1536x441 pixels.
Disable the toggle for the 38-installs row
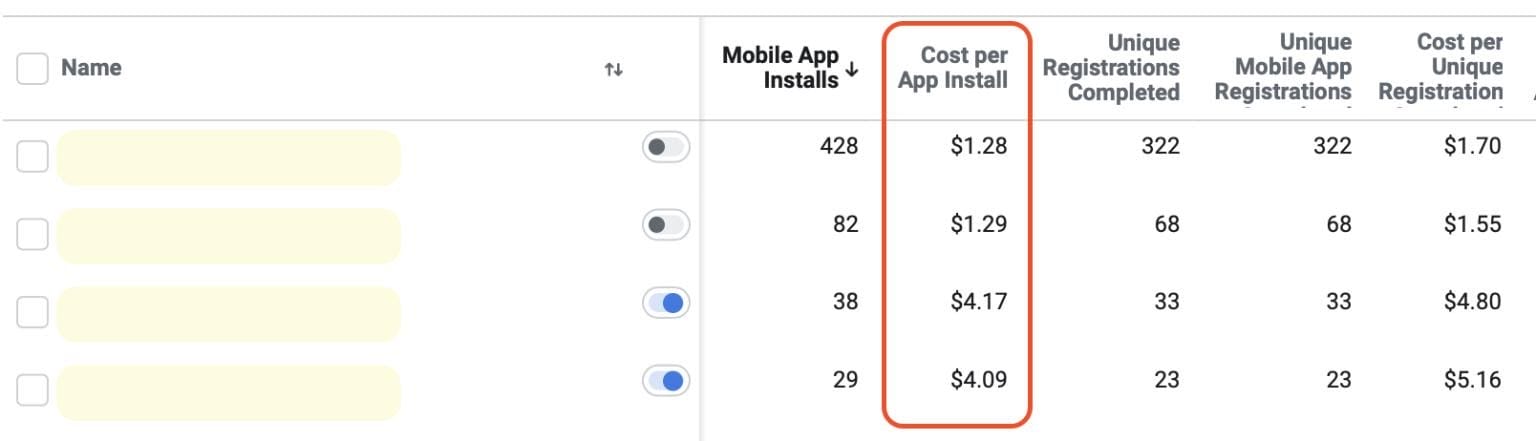point(666,302)
